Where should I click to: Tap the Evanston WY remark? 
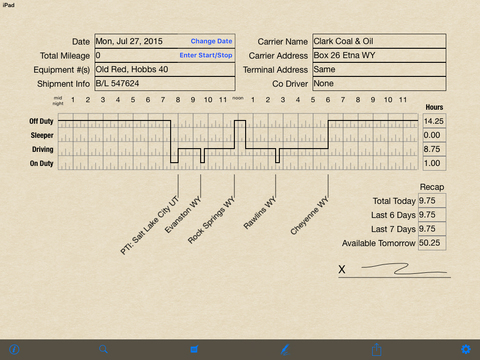tap(183, 215)
